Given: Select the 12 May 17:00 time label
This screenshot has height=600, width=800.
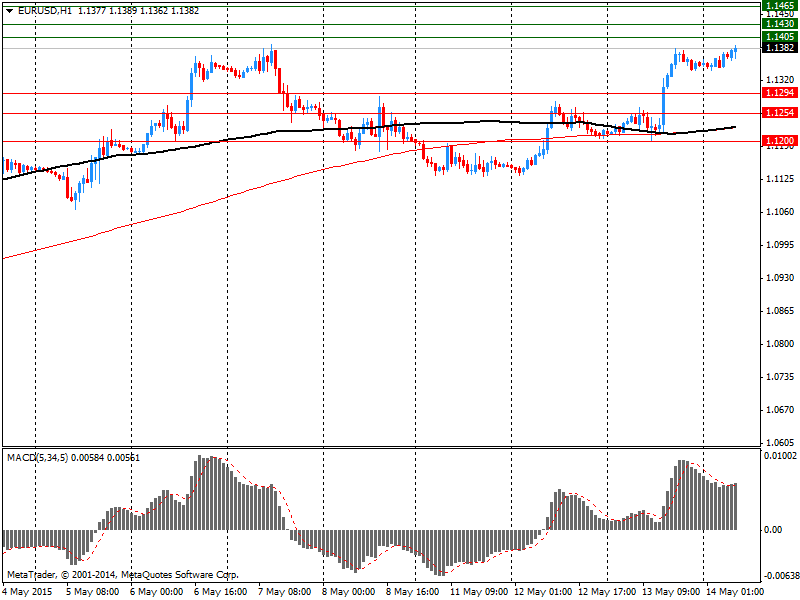Looking at the screenshot, I should [607, 592].
